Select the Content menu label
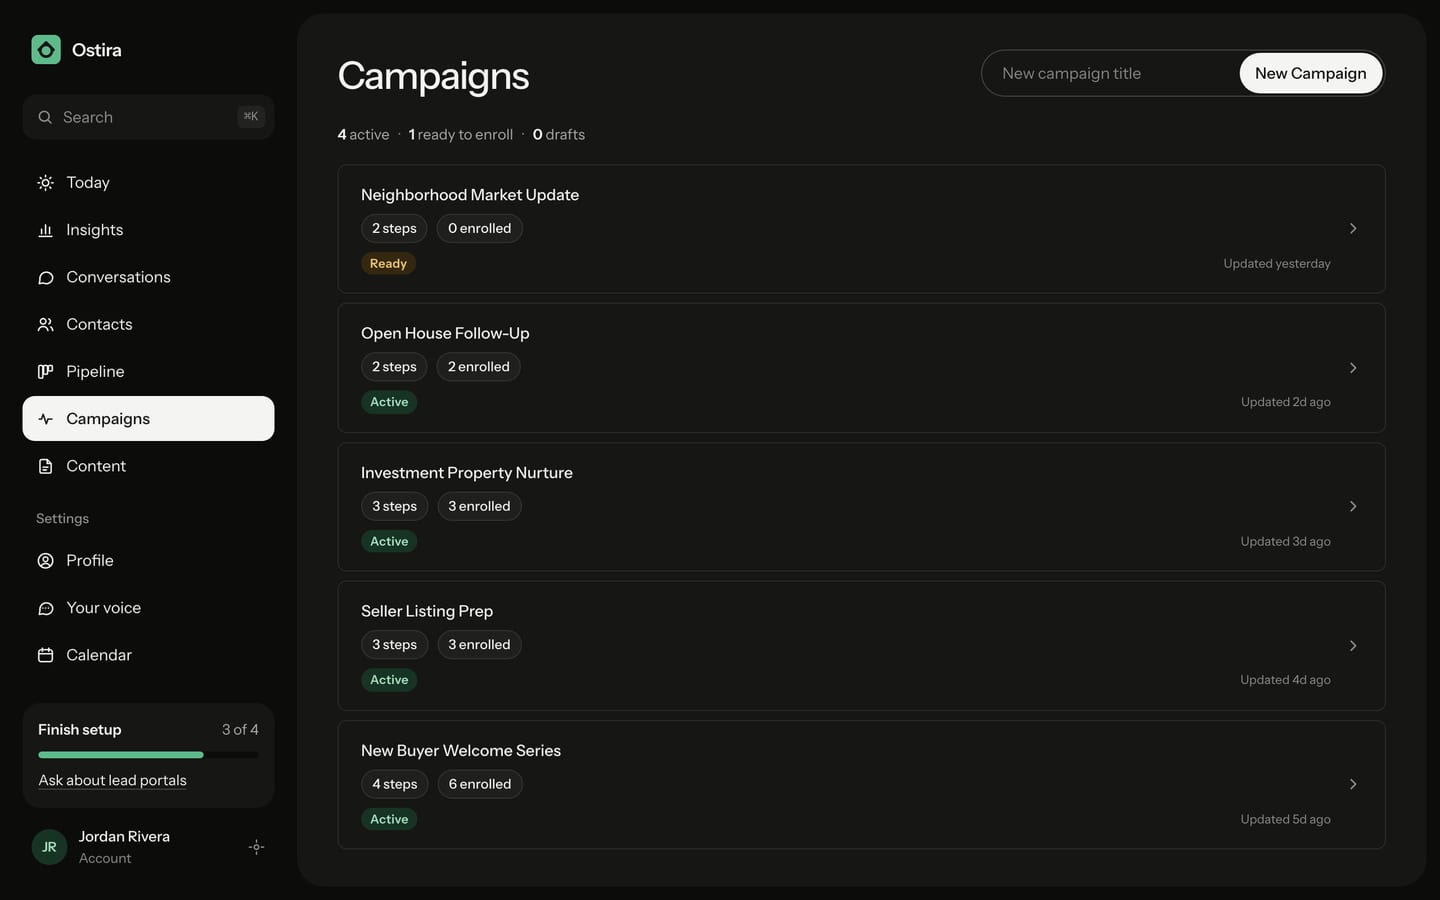The height and width of the screenshot is (900, 1440). (96, 466)
